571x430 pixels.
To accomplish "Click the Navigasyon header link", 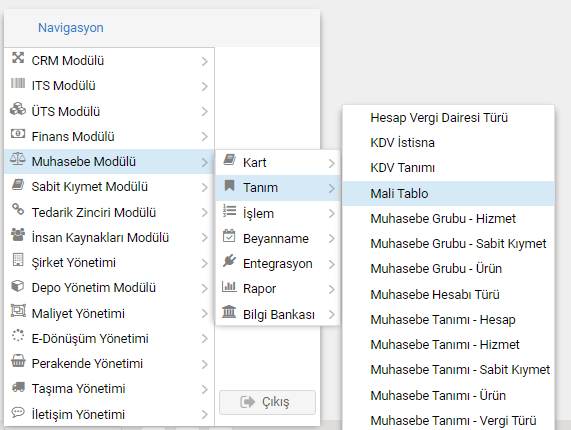I will click(x=71, y=28).
